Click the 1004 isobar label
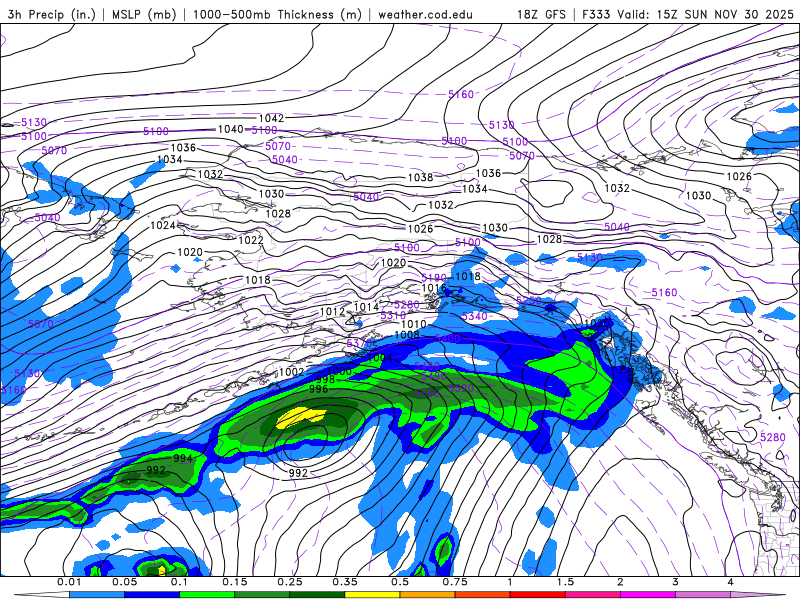The width and height of the screenshot is (800, 600). pos(380,358)
